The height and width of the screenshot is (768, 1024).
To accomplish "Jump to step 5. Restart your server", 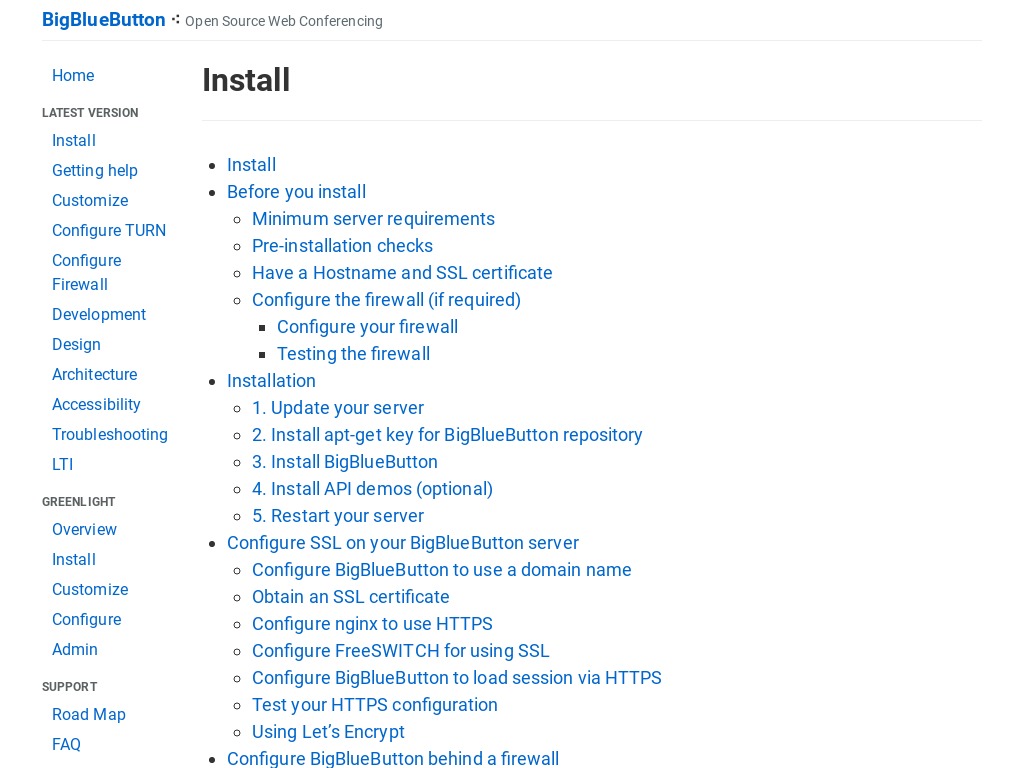I will coord(338,516).
